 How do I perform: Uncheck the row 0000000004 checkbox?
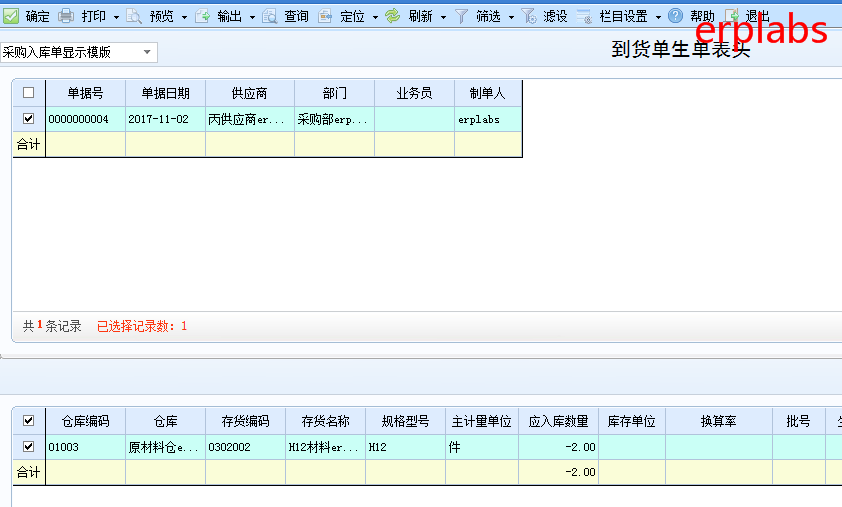[28, 119]
